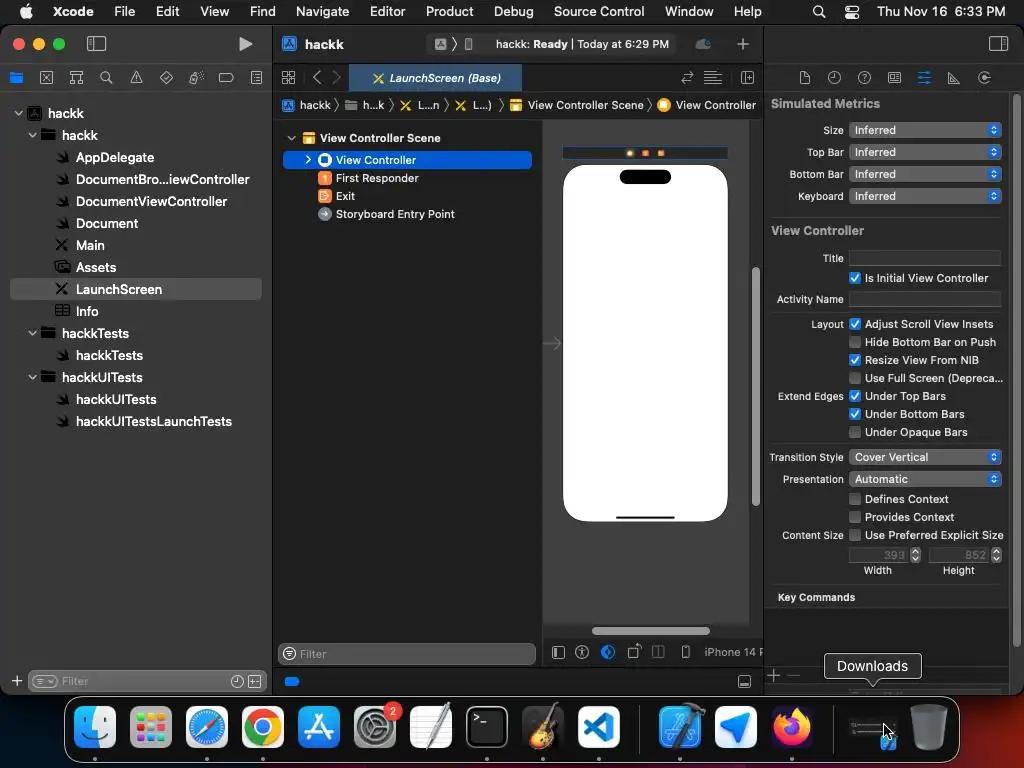The image size is (1024, 768).
Task: Show the Size inspector ruler icon
Action: pos(954,78)
